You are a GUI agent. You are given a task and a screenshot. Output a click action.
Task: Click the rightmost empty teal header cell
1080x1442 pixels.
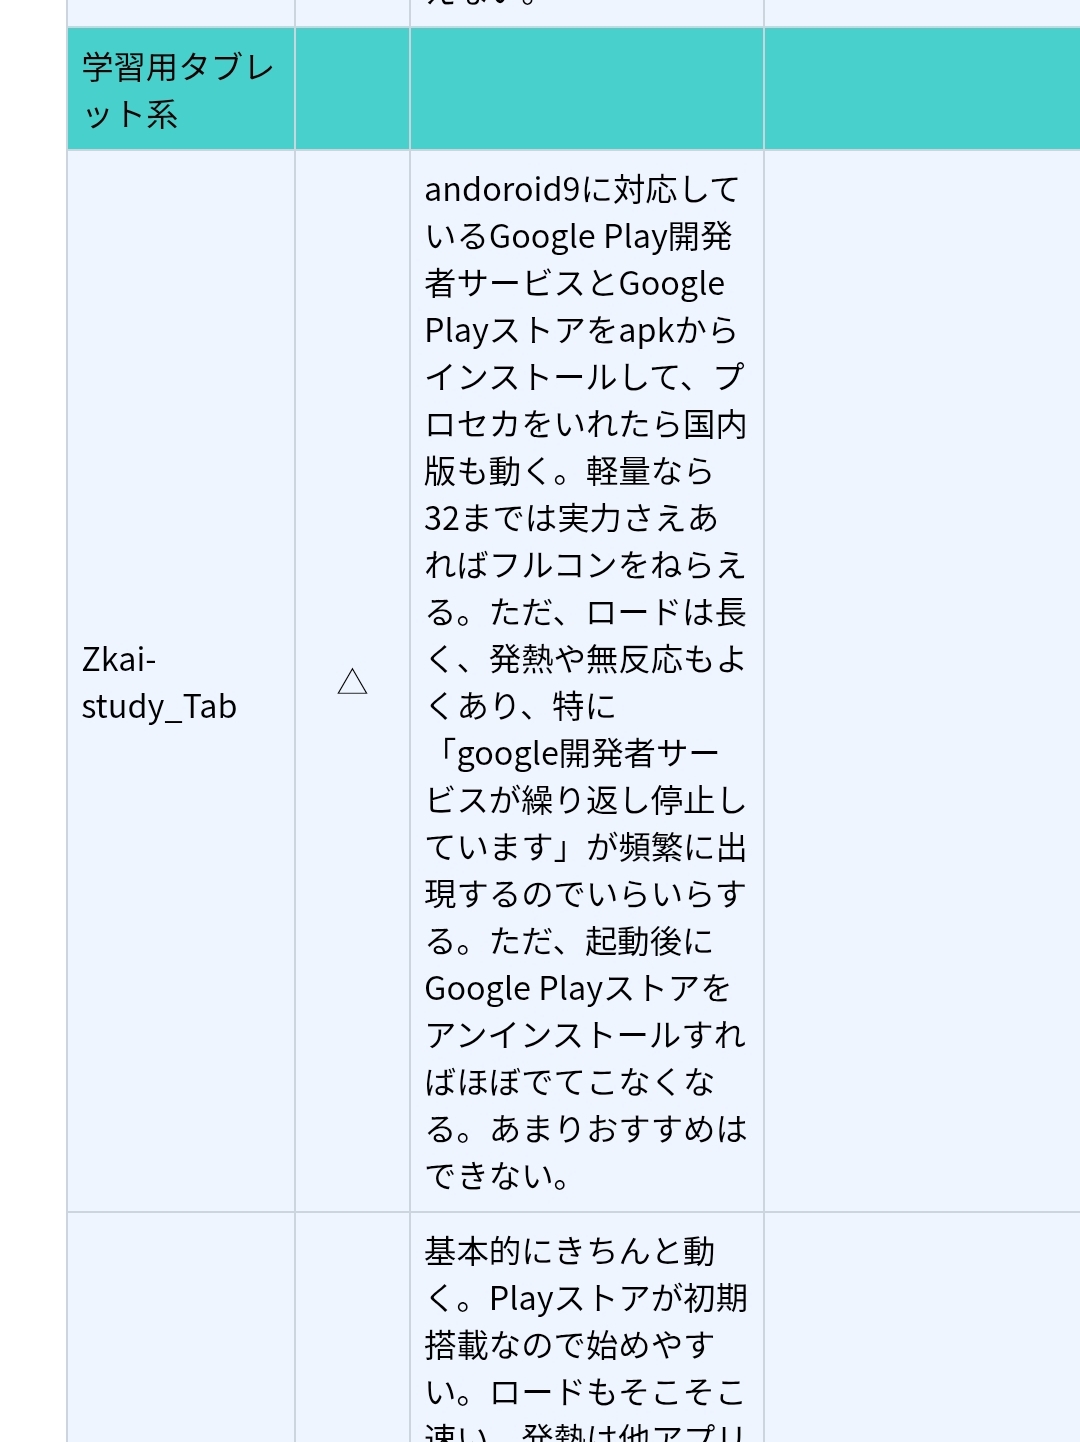[921, 90]
